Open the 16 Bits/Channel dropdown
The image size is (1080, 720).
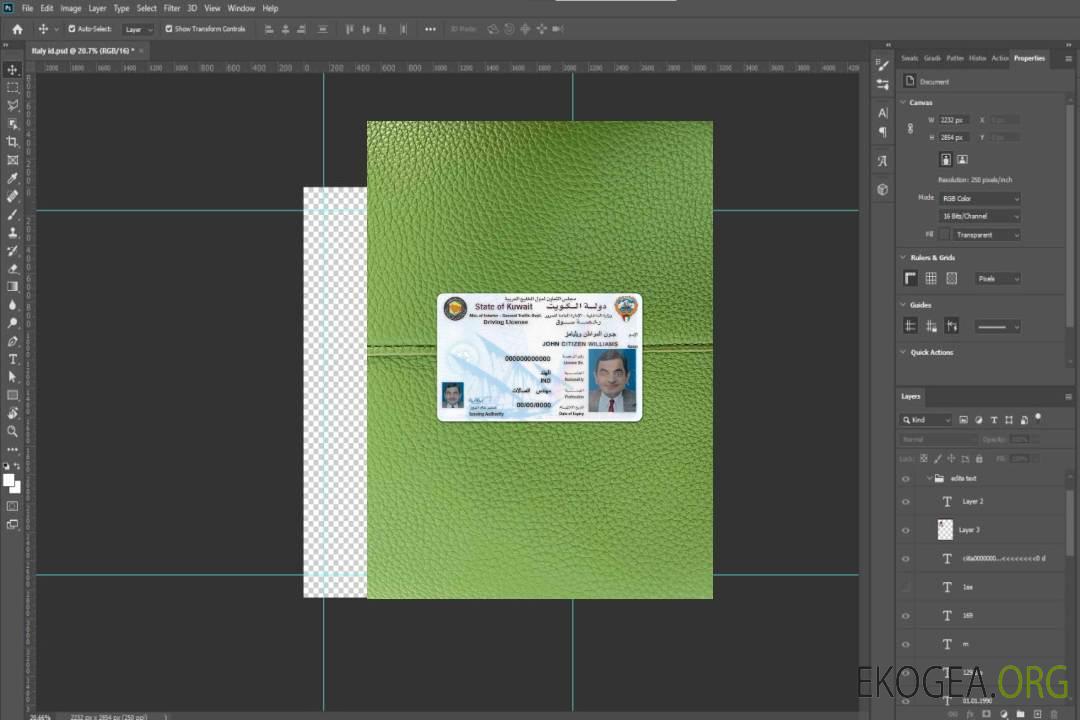coord(979,216)
